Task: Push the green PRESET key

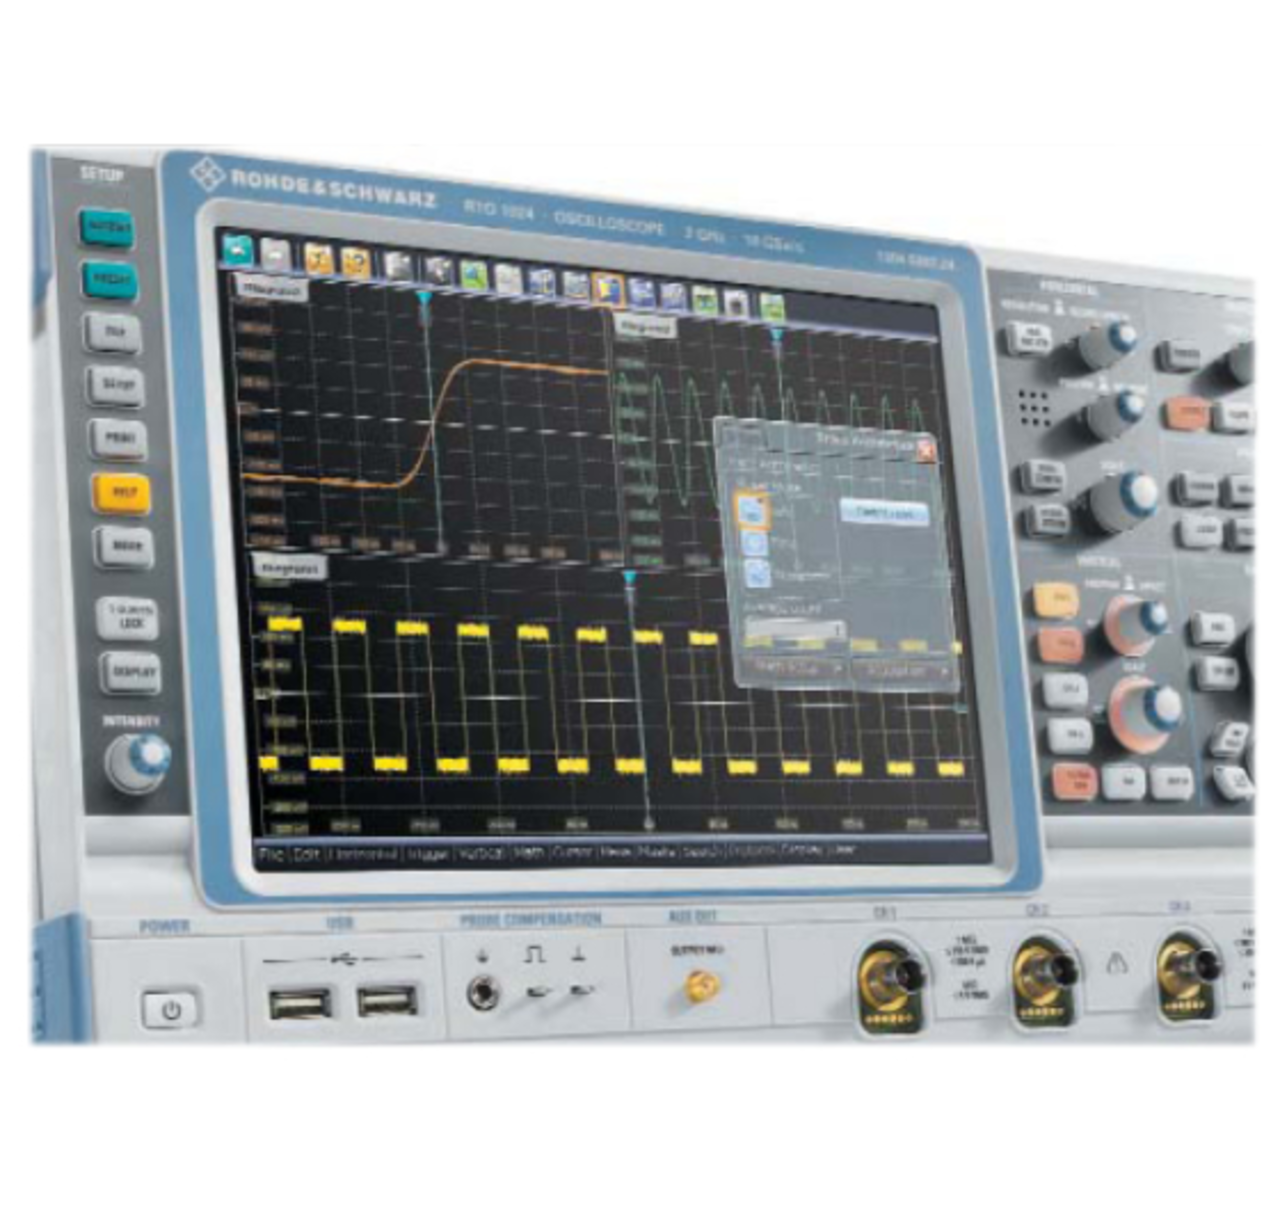Action: click(109, 279)
